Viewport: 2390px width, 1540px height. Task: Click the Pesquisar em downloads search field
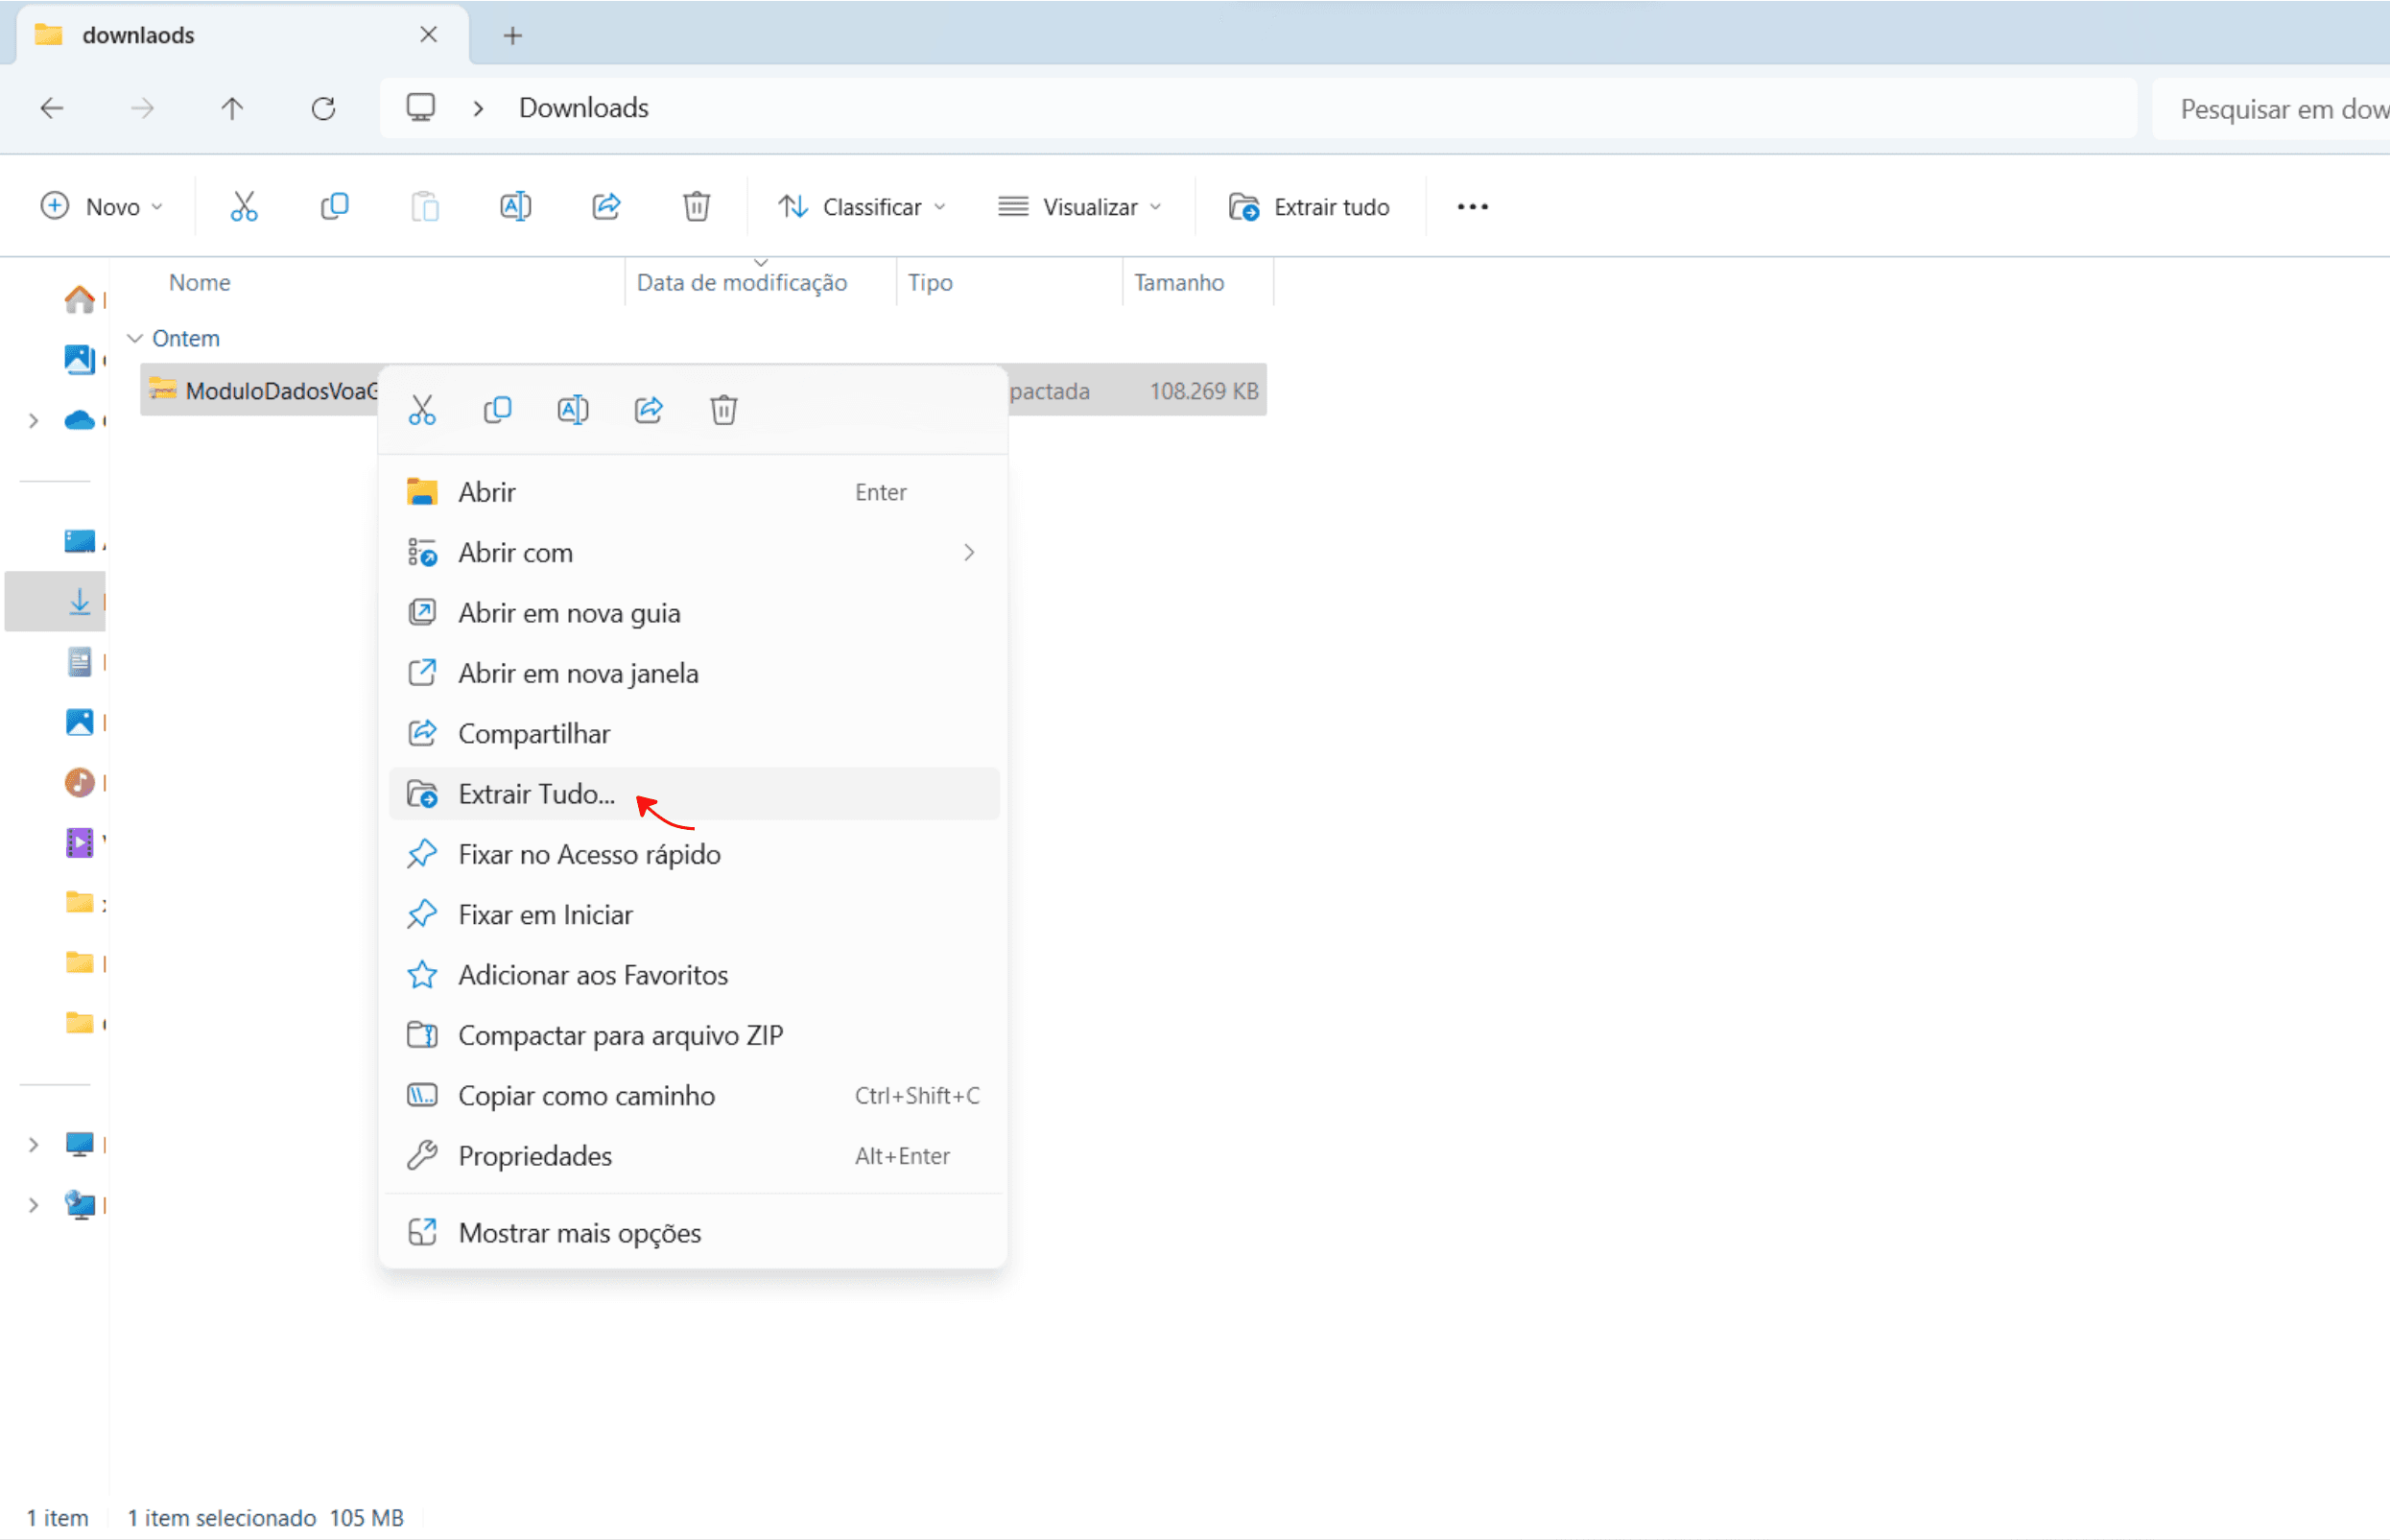[x=2270, y=109]
